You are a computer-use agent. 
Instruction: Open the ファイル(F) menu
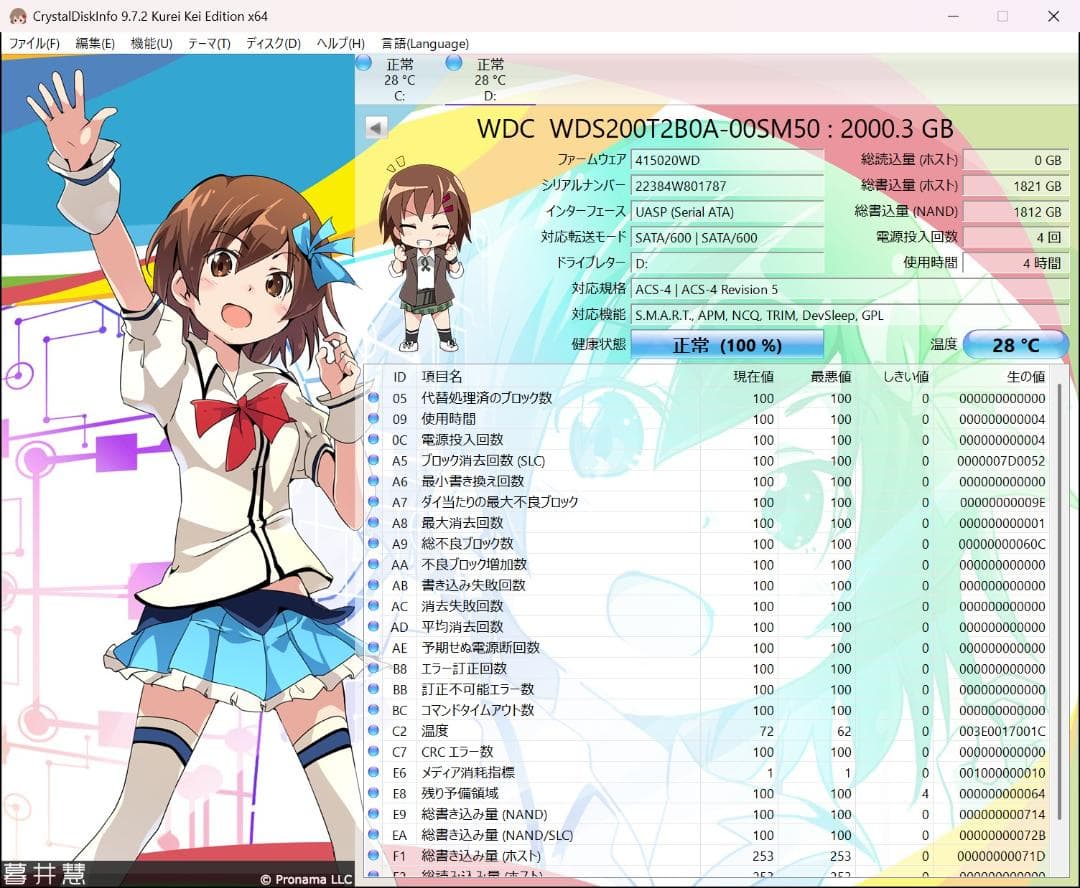[x=34, y=43]
